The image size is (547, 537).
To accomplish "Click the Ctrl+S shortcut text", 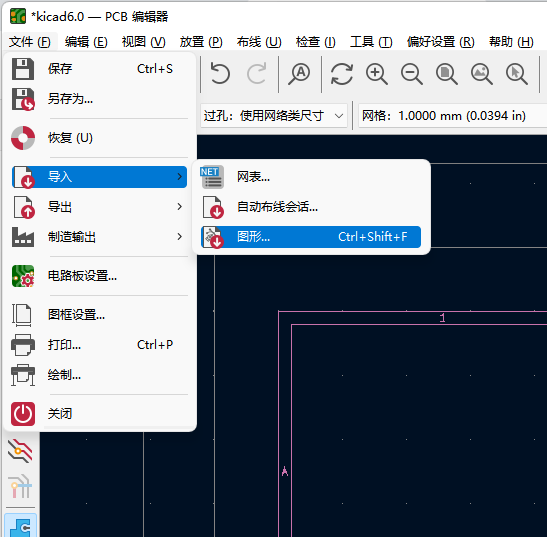I will 155,69.
